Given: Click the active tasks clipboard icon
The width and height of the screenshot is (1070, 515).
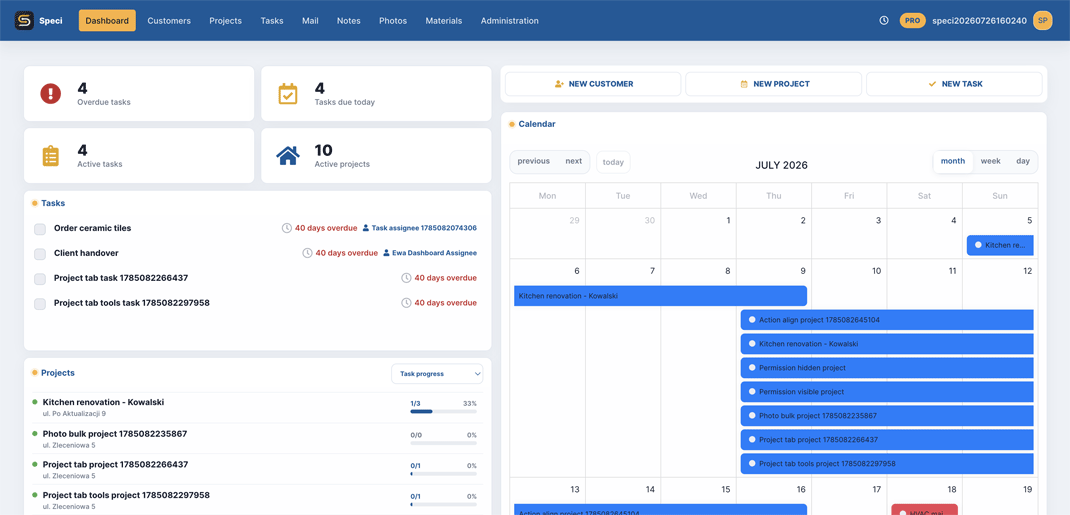Looking at the screenshot, I should [x=50, y=156].
